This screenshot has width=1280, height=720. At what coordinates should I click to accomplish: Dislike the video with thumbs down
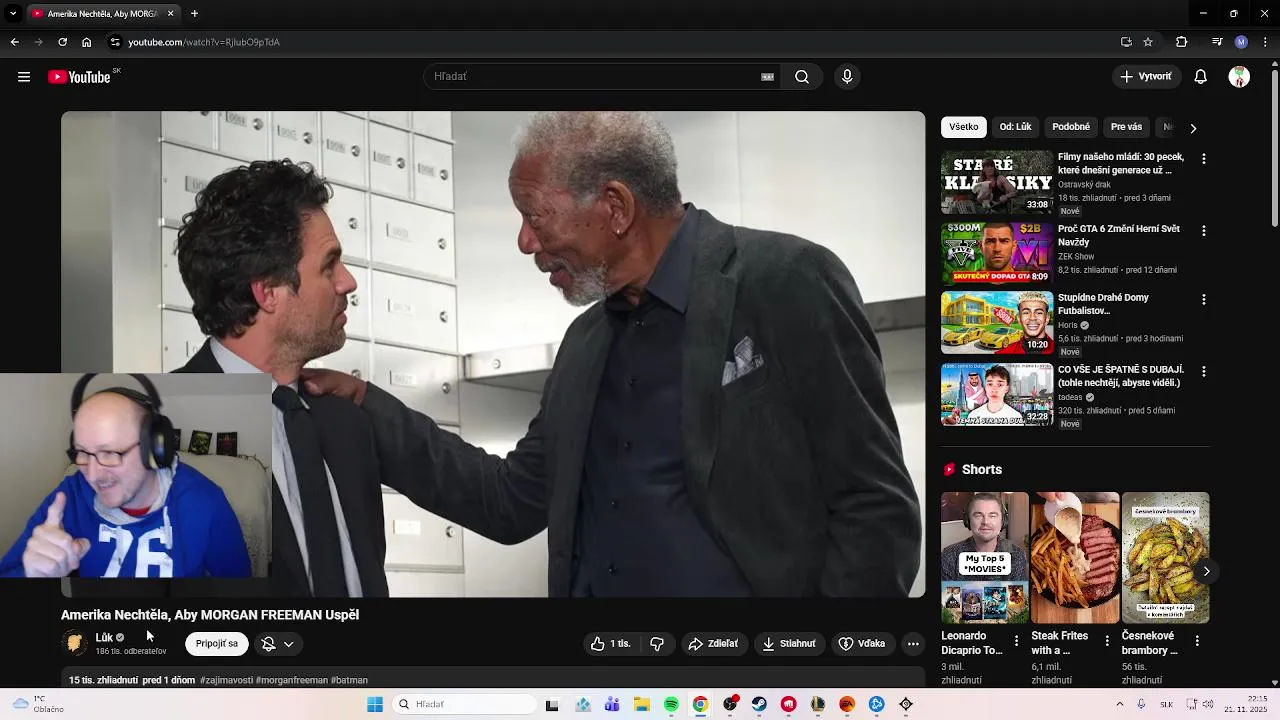657,644
